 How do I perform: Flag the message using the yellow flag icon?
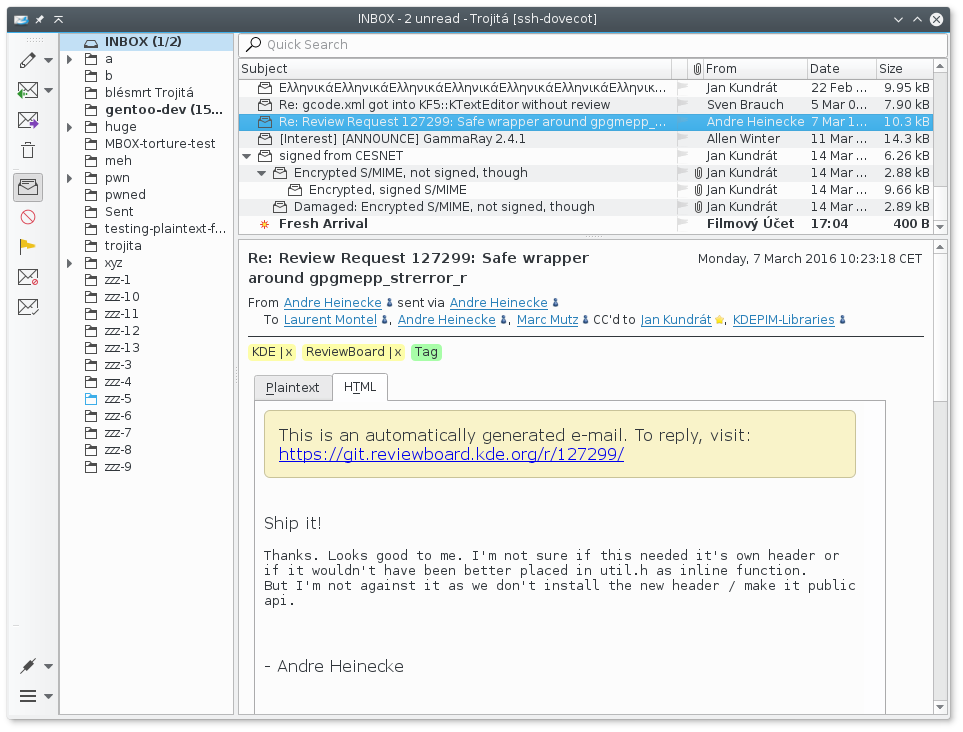27,246
